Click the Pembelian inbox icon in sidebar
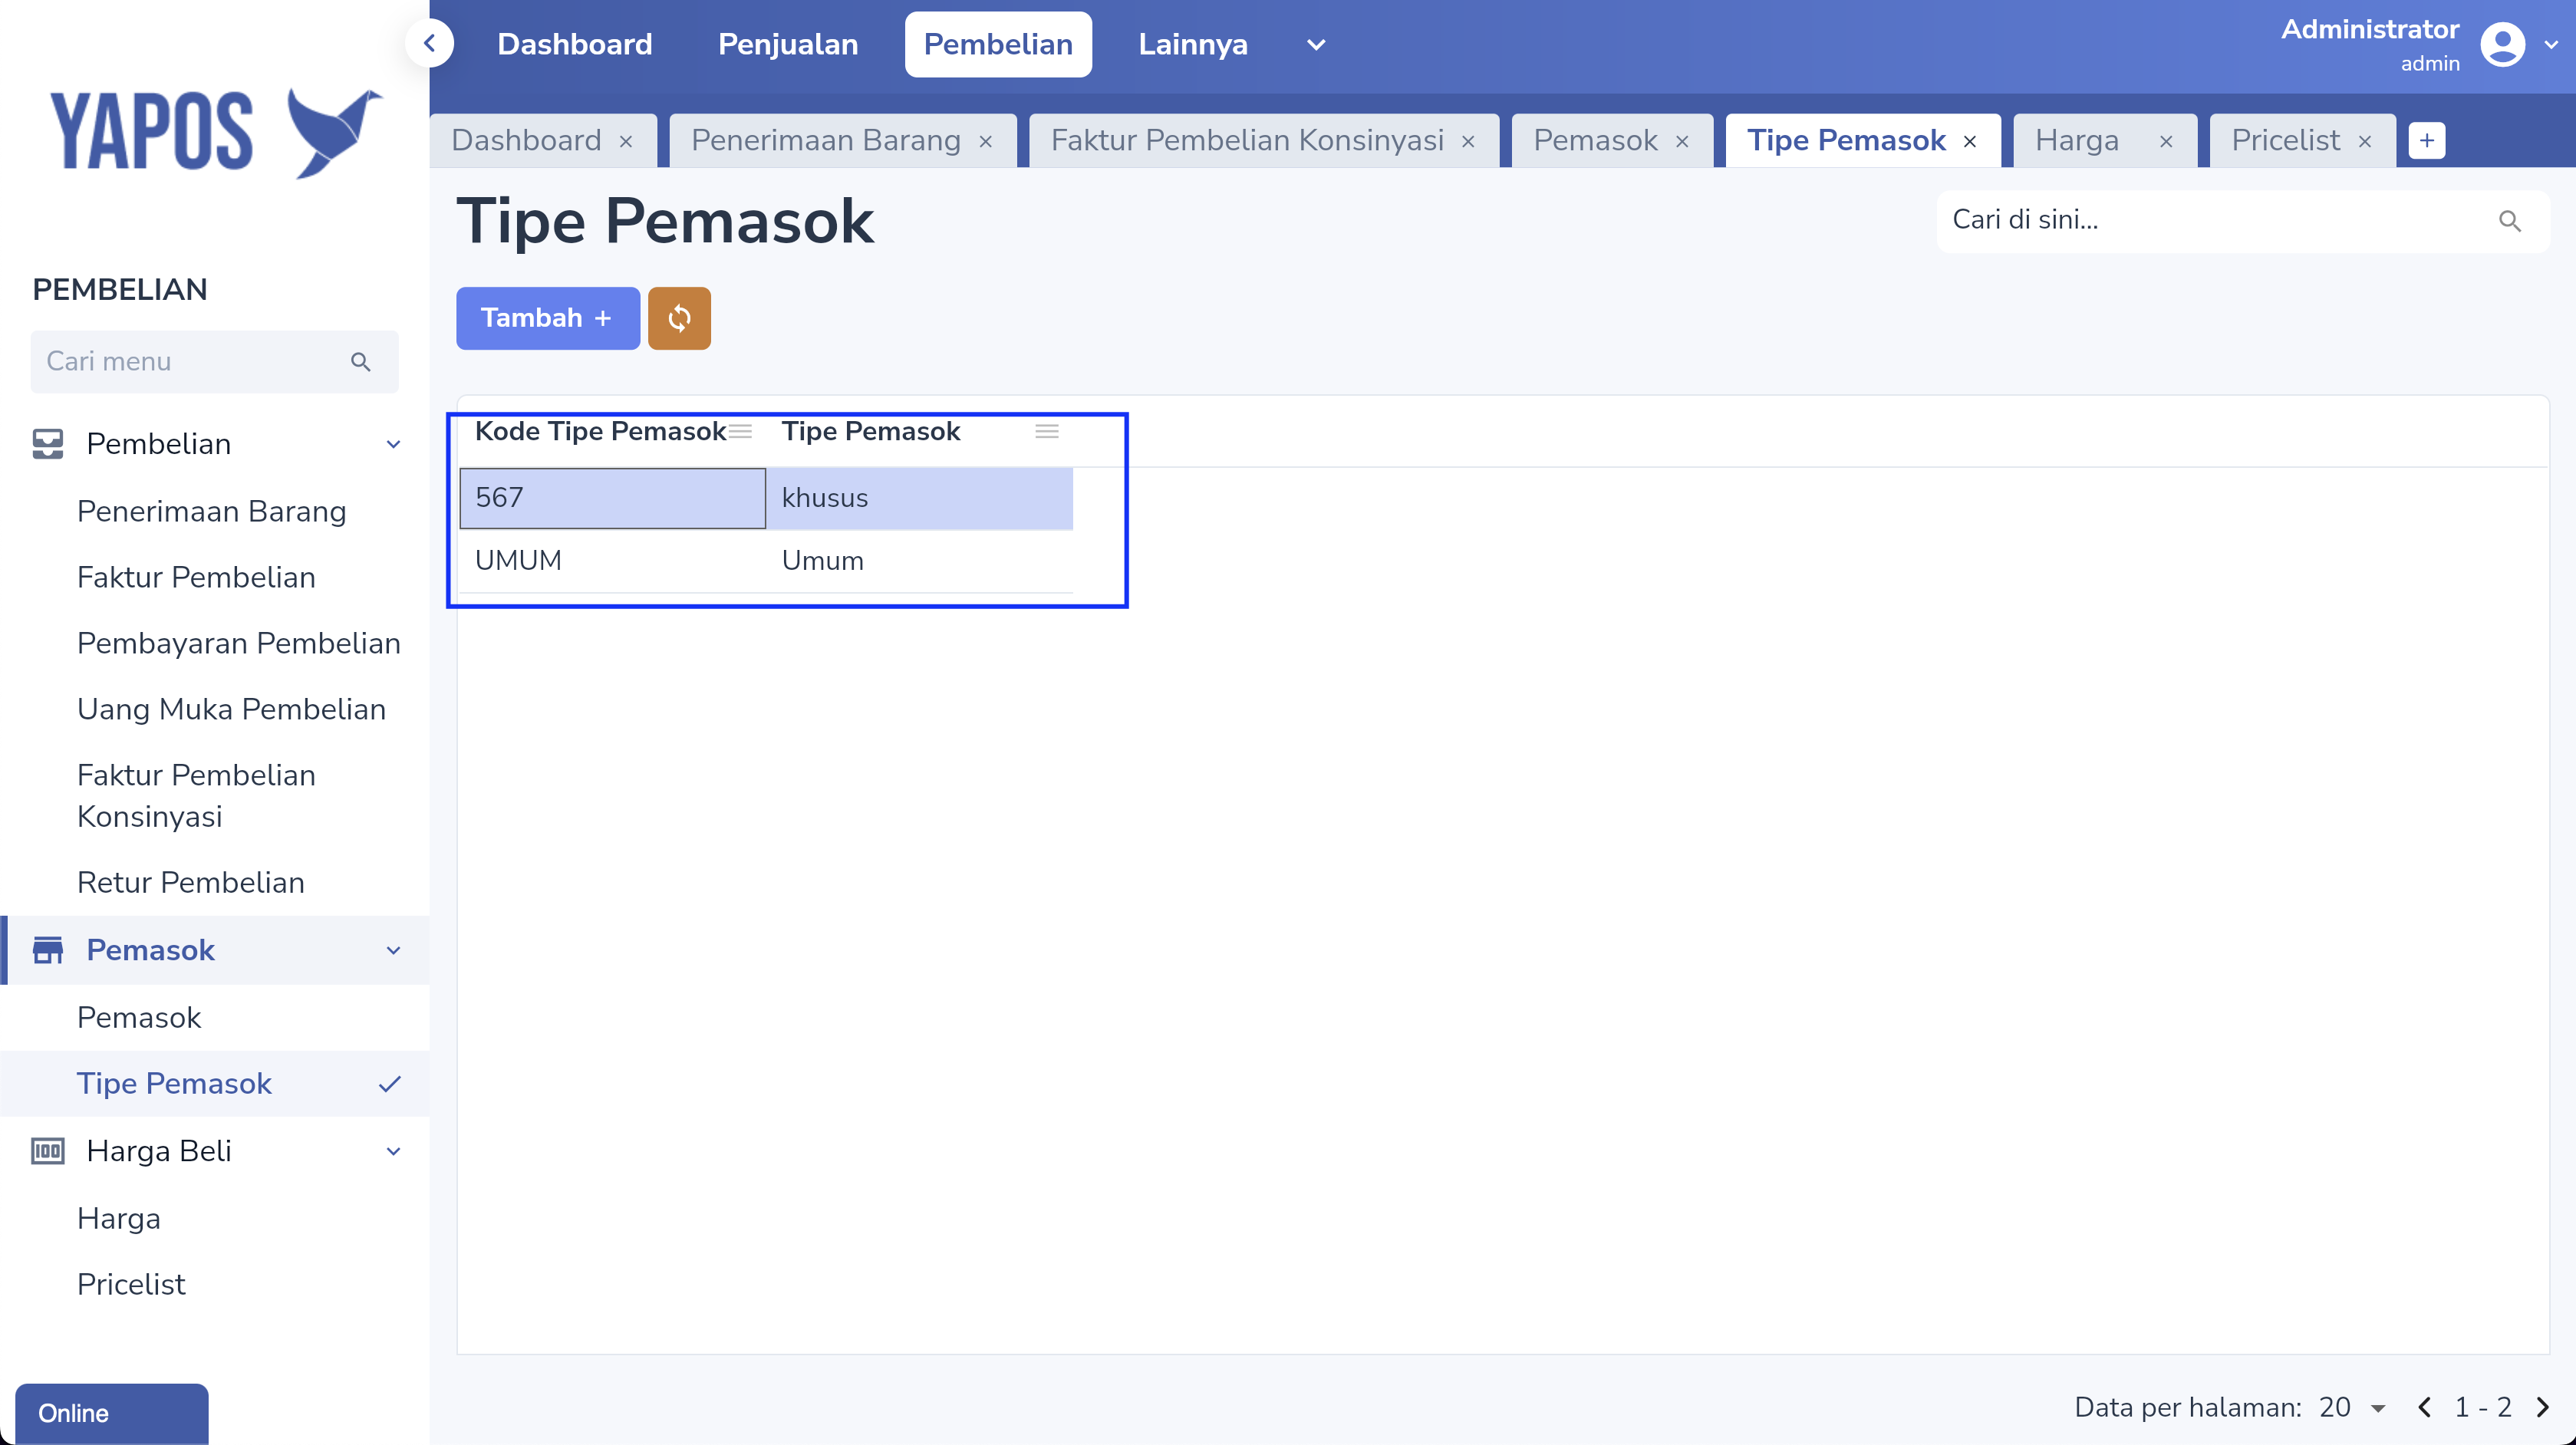 coord(47,444)
